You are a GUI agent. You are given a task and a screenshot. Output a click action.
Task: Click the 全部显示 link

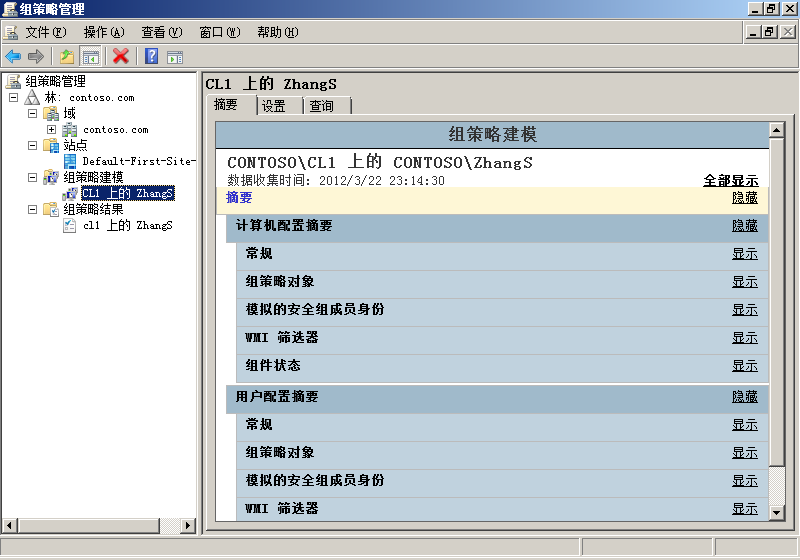731,180
